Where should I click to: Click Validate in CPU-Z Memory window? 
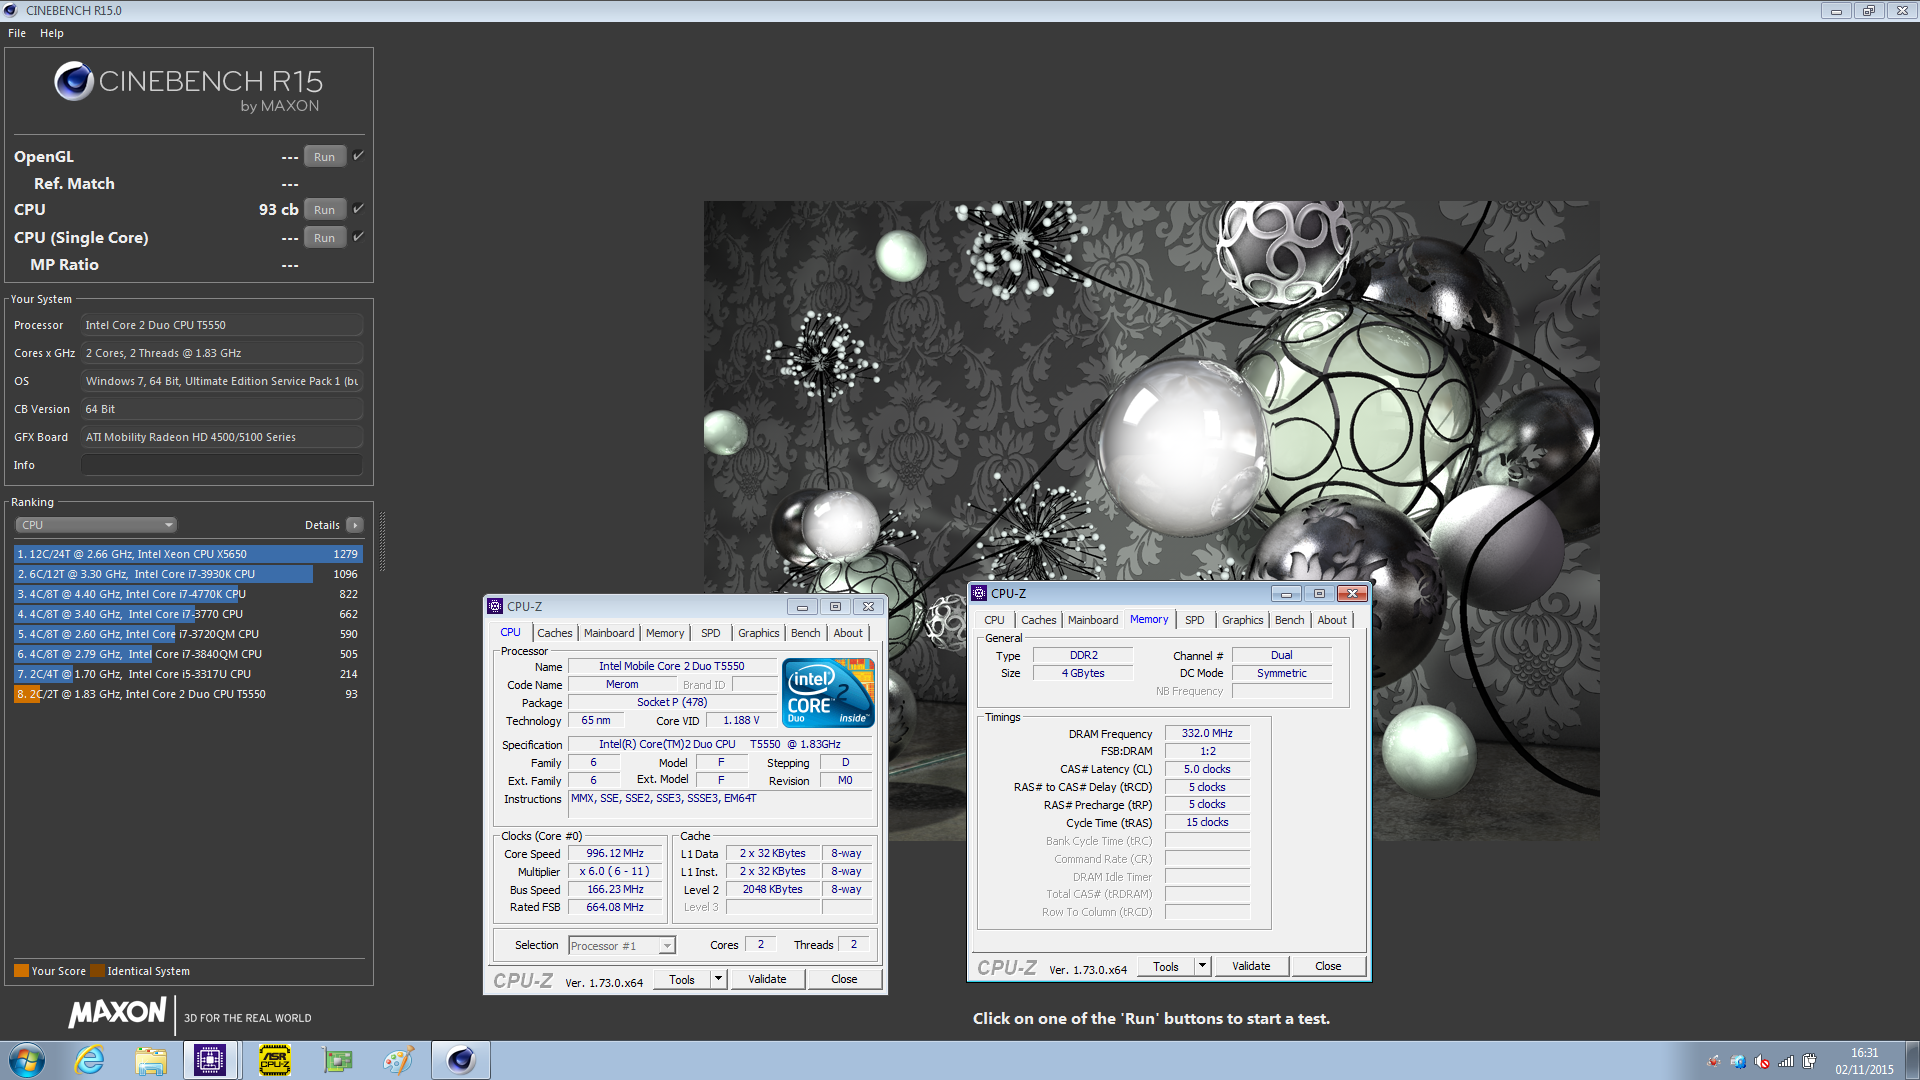pyautogui.click(x=1251, y=966)
